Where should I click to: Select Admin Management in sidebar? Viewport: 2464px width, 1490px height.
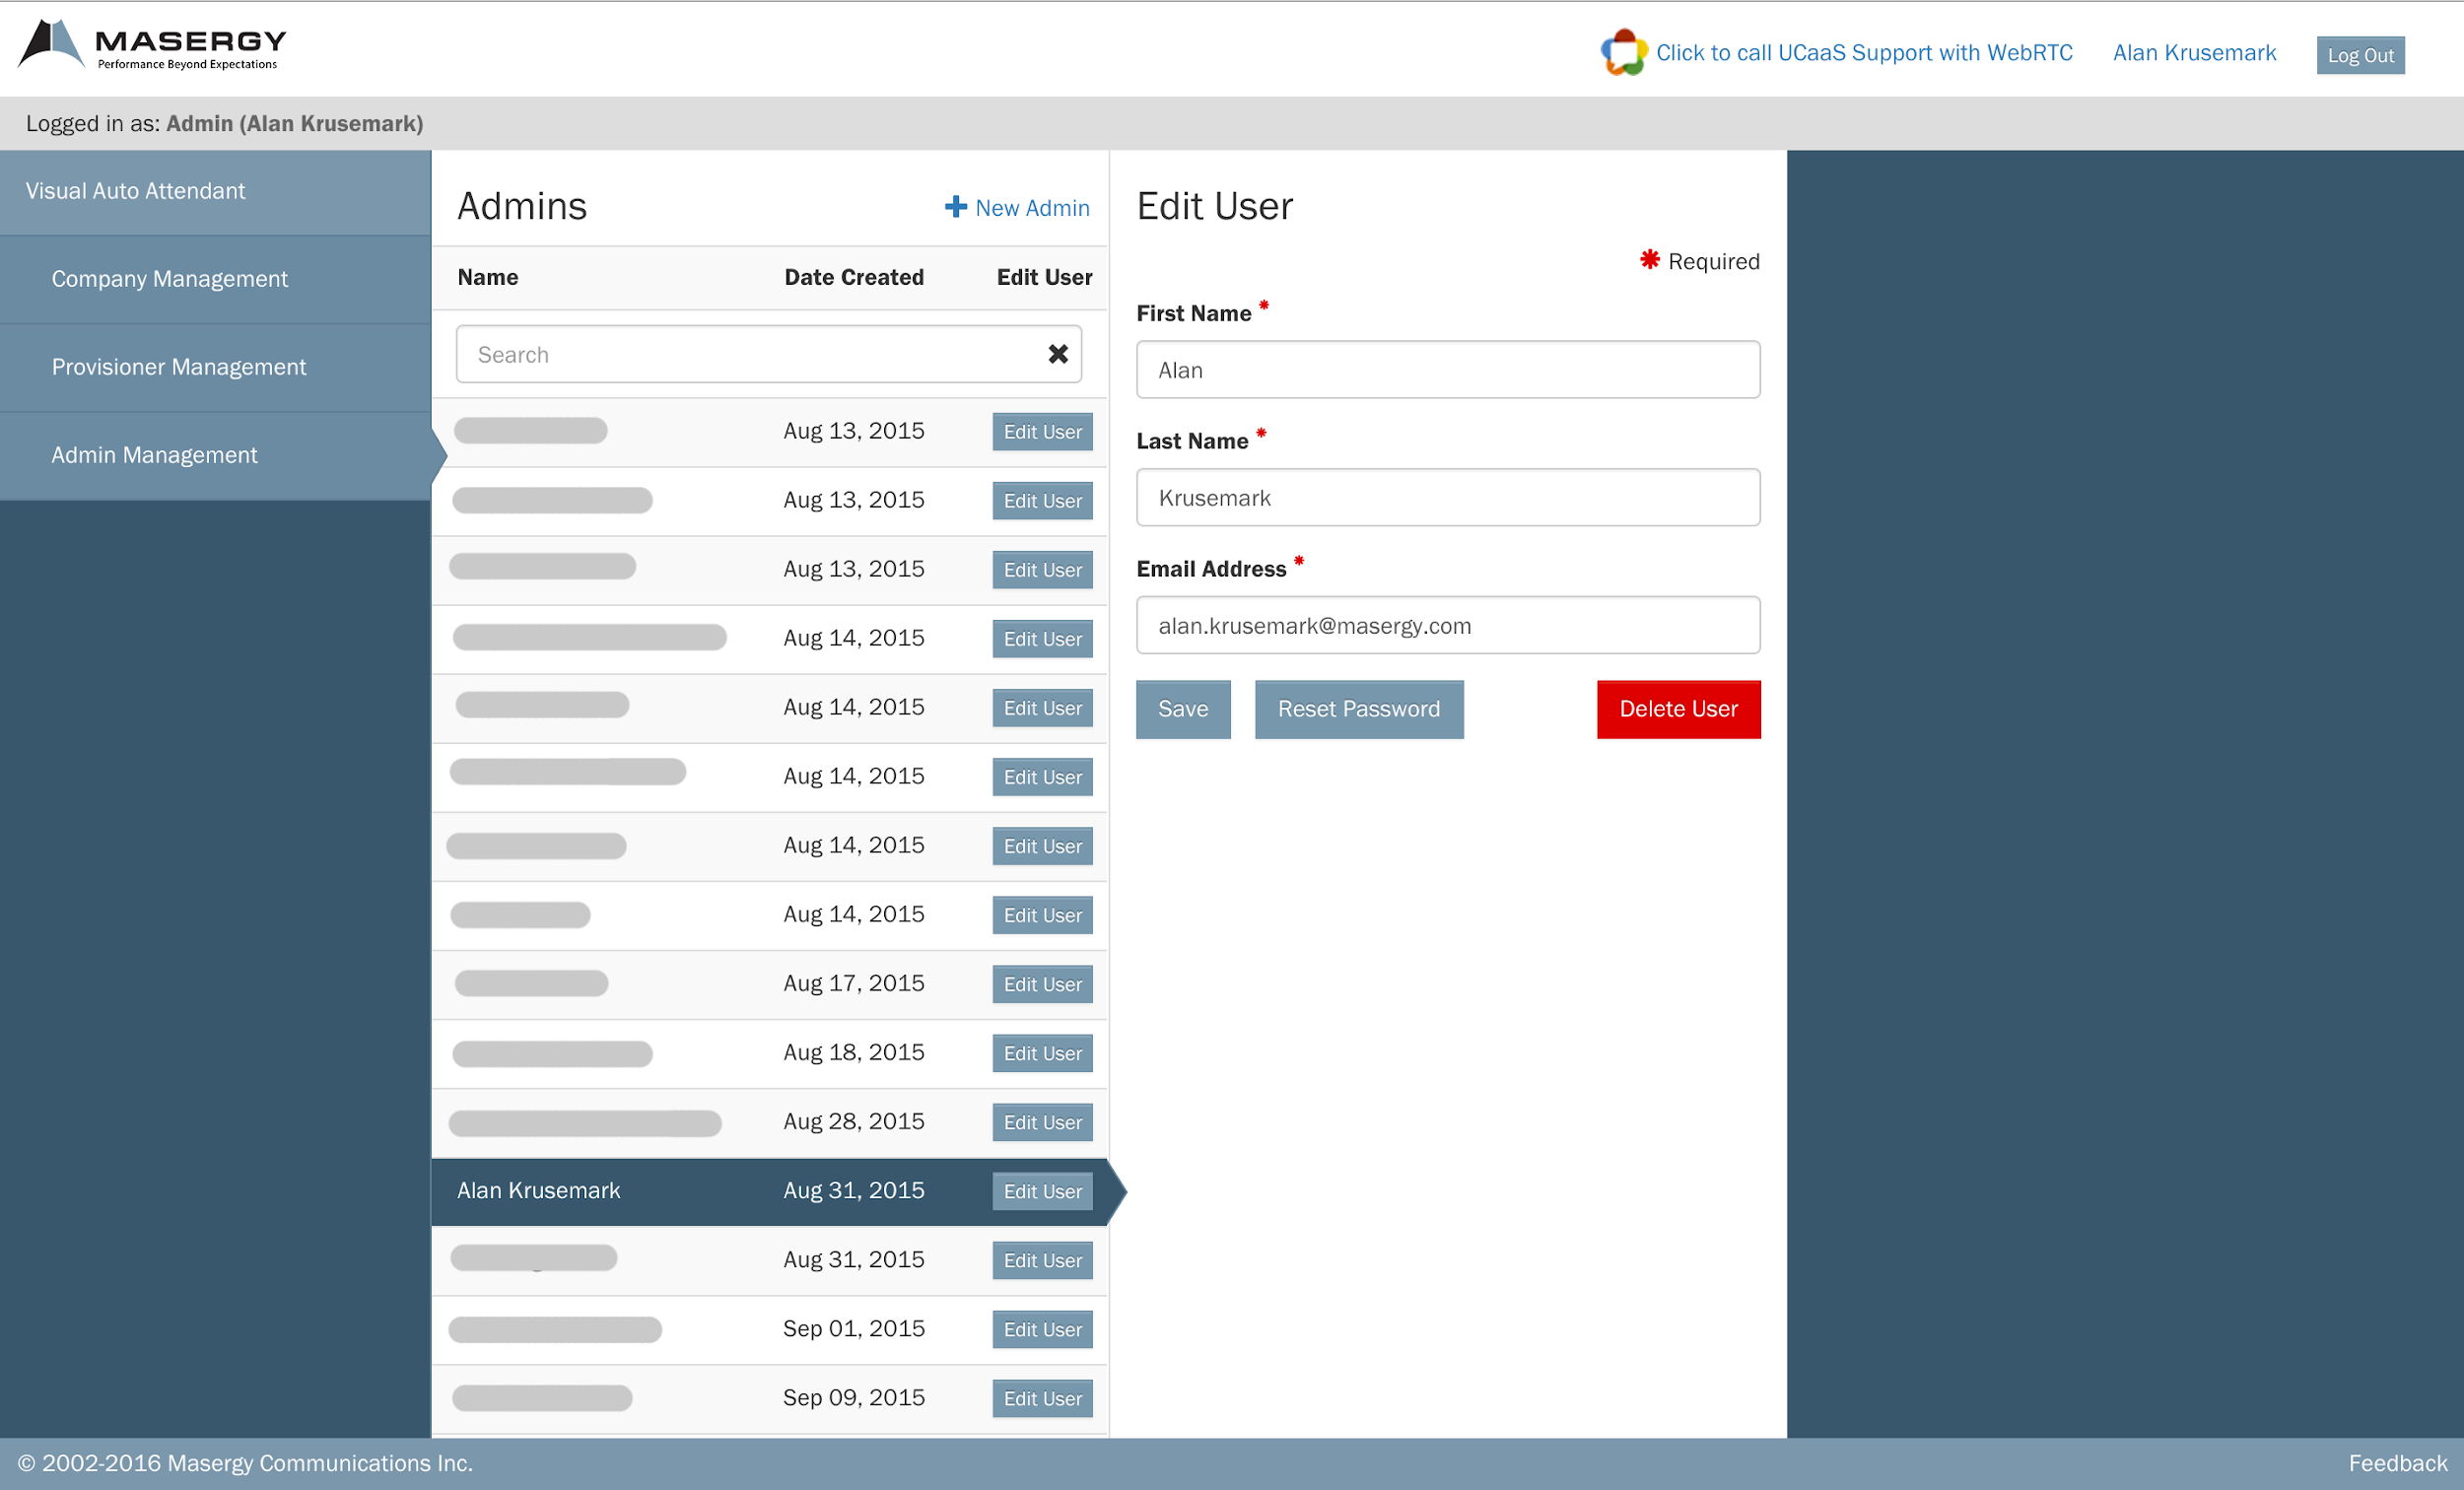tap(155, 455)
